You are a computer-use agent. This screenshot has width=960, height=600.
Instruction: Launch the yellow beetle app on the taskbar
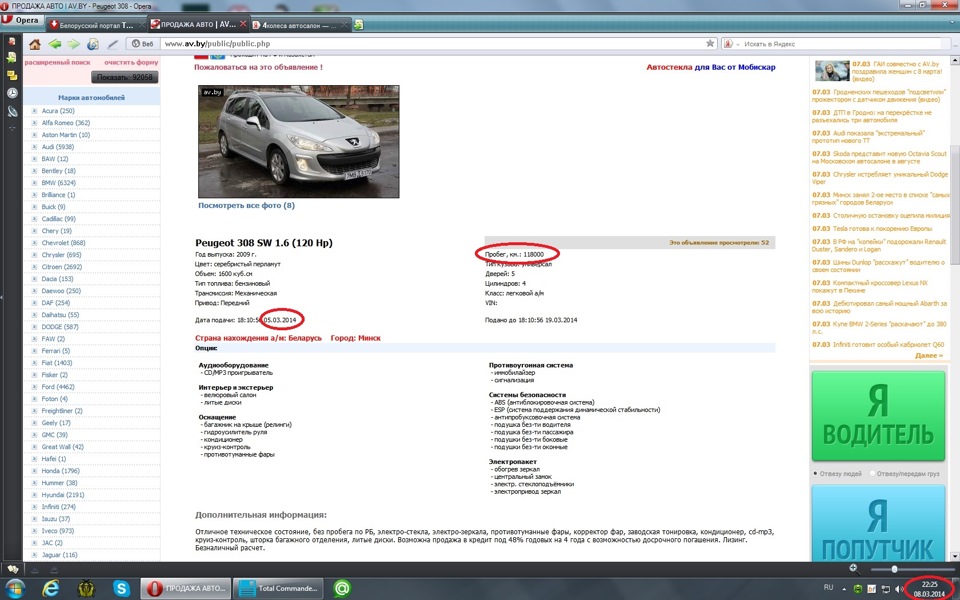(x=86, y=588)
